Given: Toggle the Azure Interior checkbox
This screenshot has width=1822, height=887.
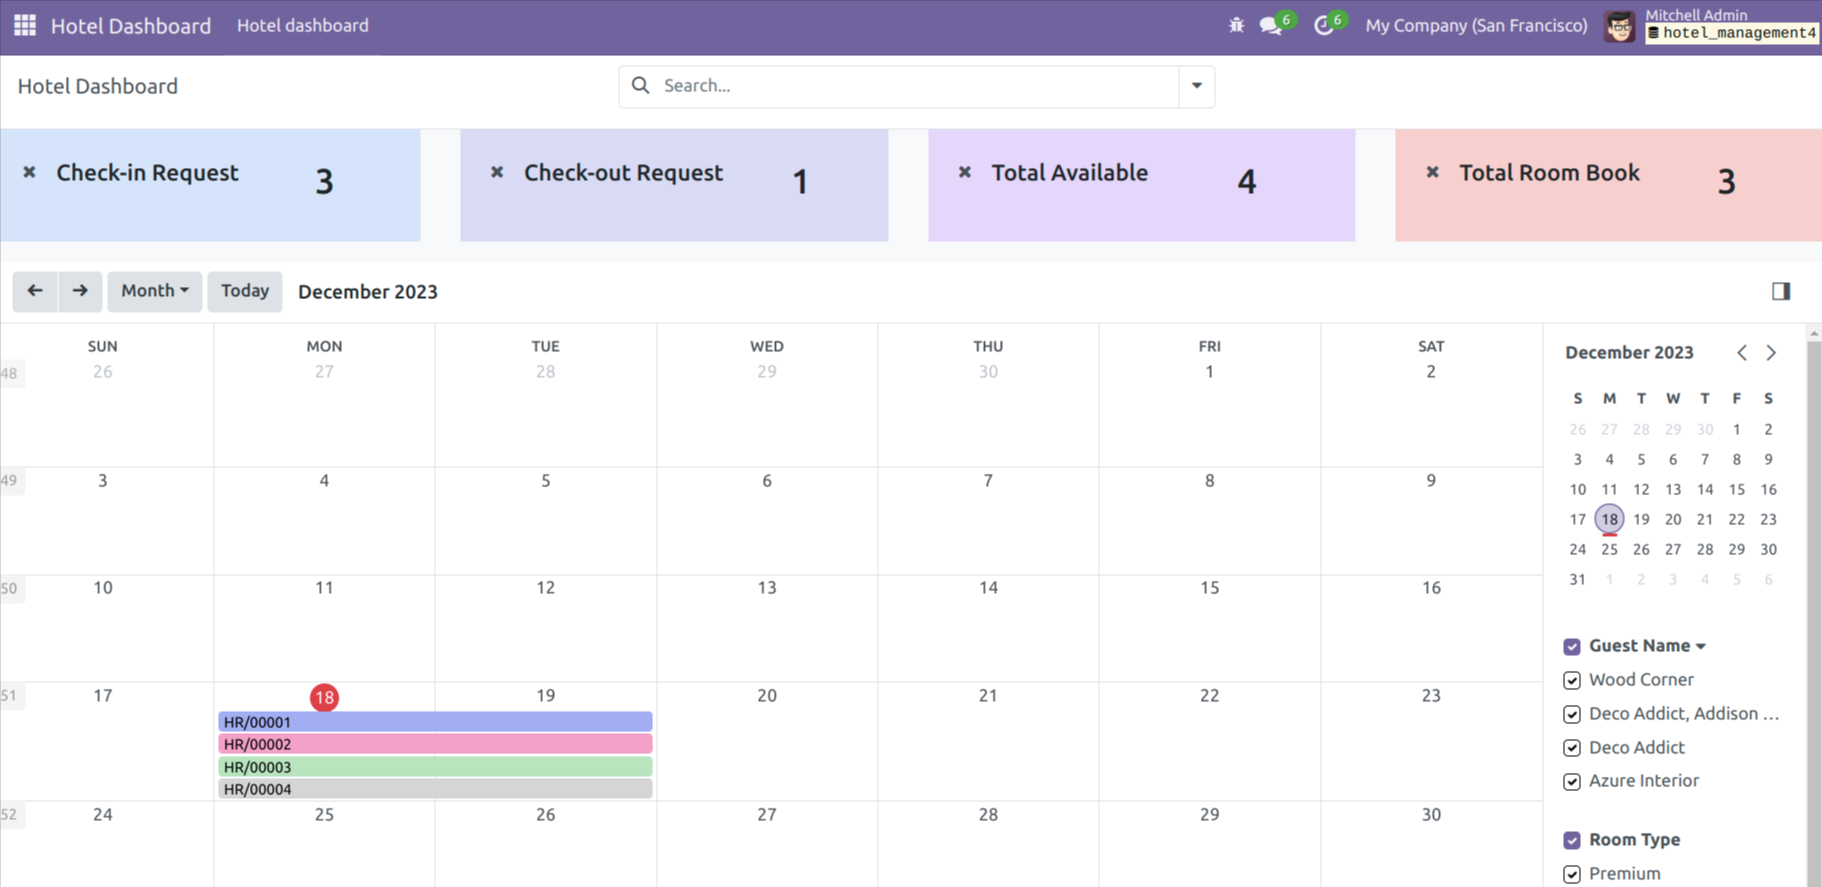Looking at the screenshot, I should (x=1572, y=781).
